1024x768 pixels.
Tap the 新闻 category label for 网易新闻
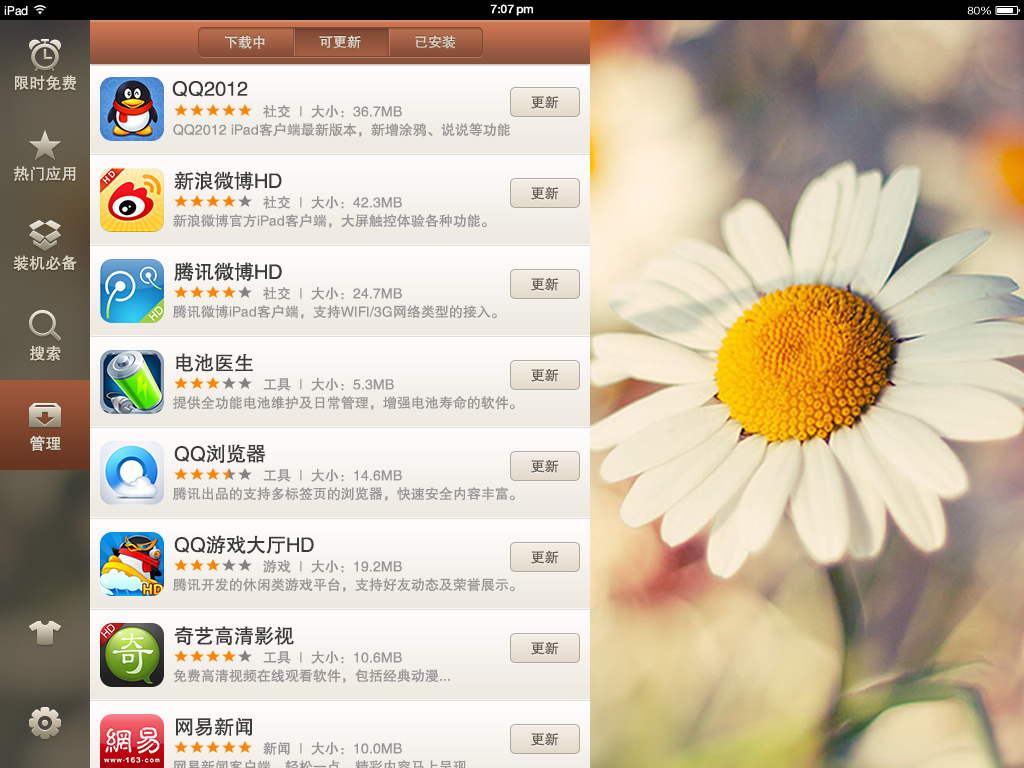pyautogui.click(x=277, y=748)
